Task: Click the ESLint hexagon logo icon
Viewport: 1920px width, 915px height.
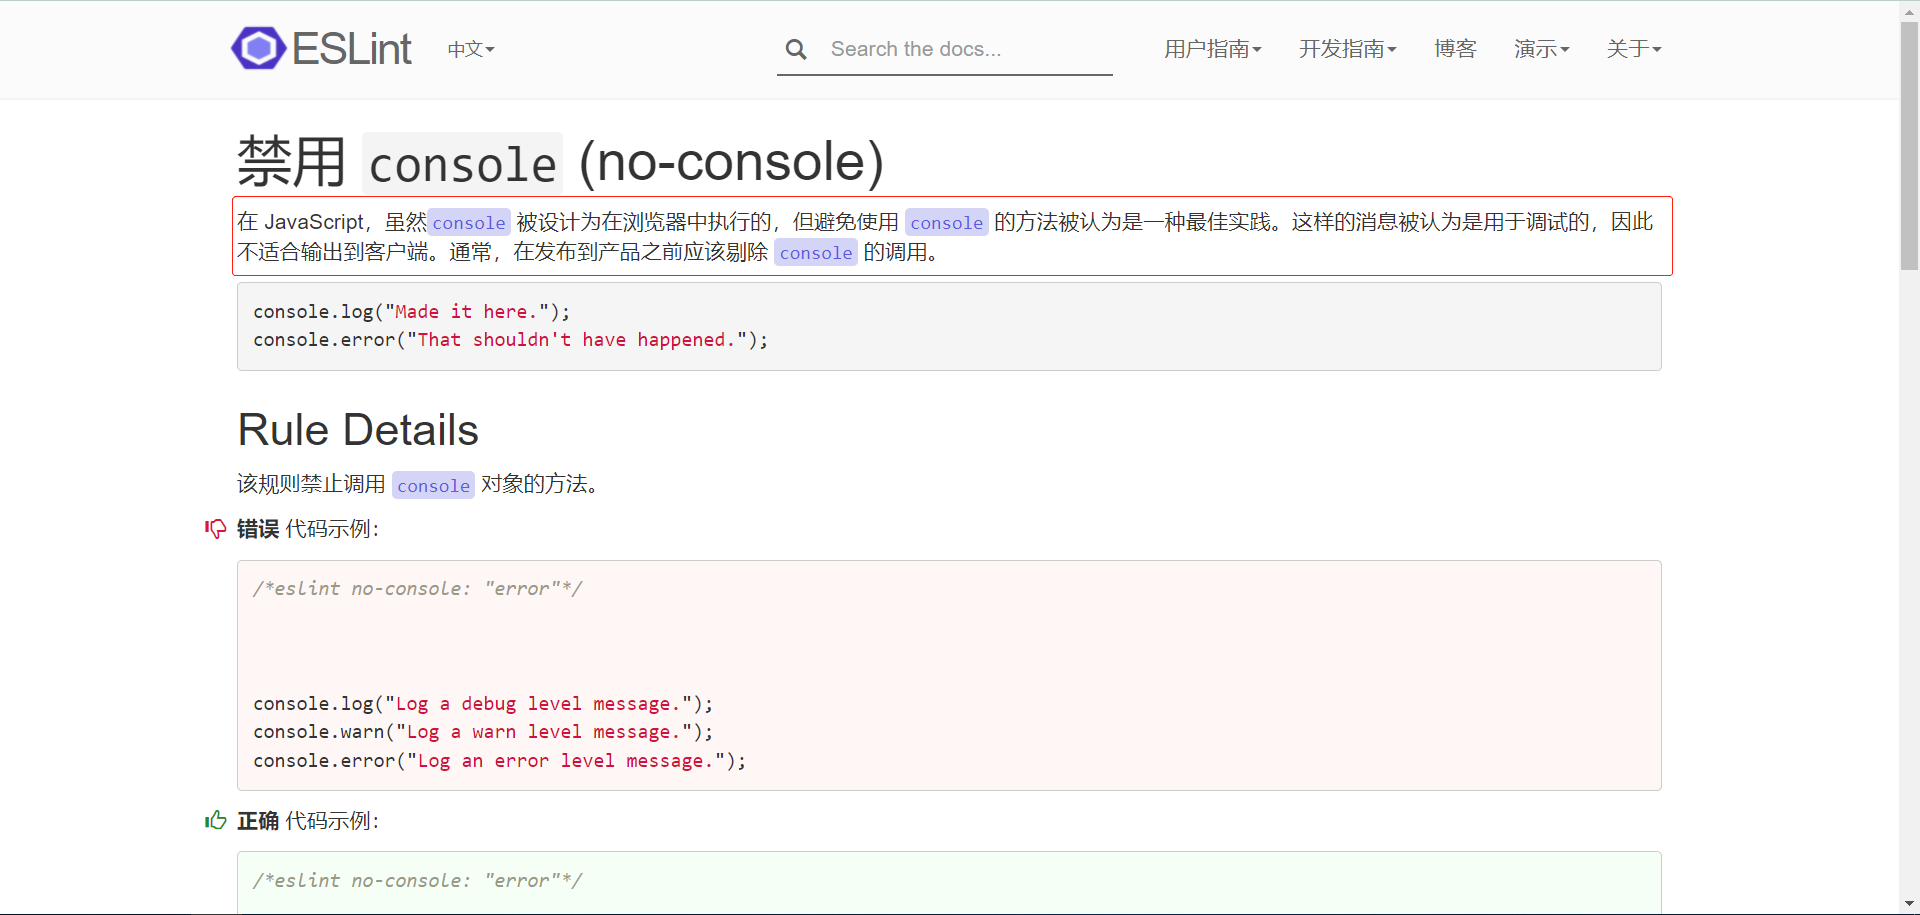Action: click(258, 48)
